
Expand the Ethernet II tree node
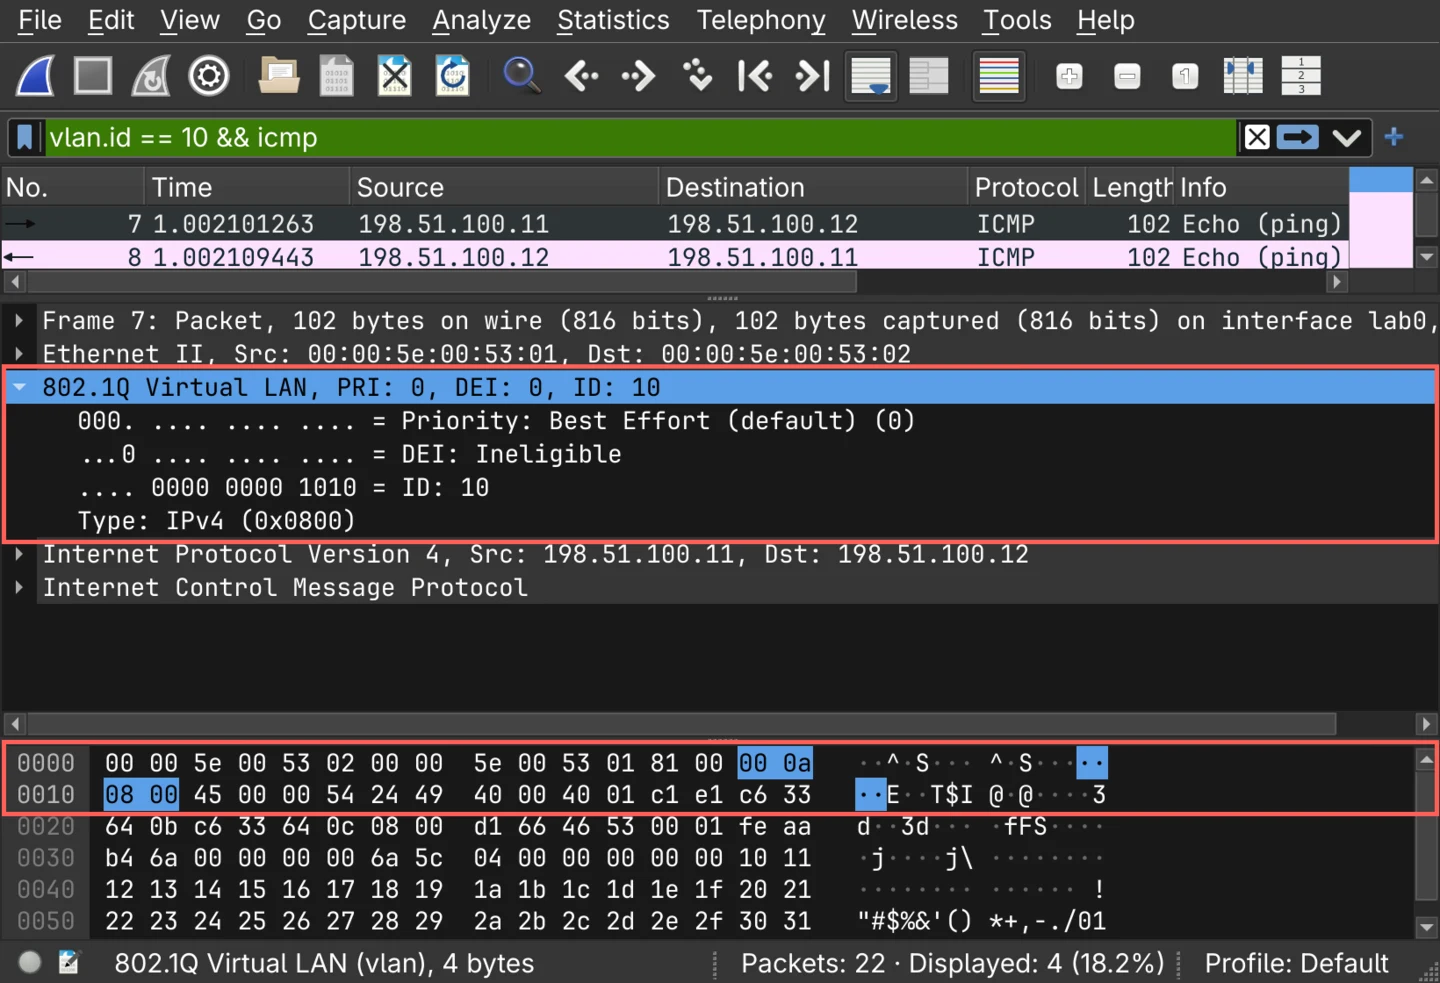(x=19, y=354)
